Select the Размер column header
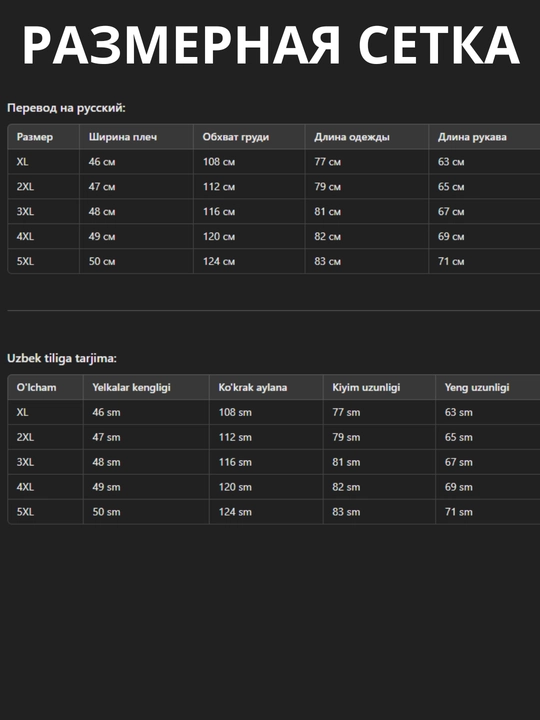Viewport: 540px width, 720px height. pyautogui.click(x=35, y=137)
